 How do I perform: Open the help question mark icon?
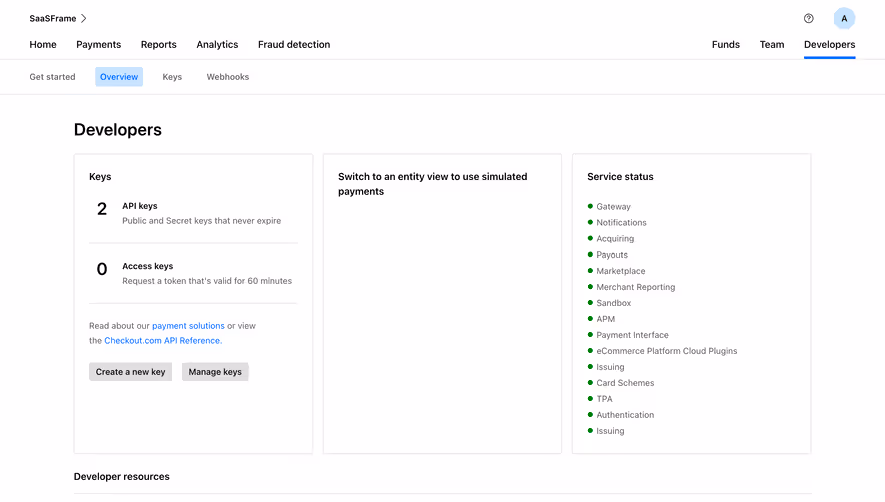pos(808,19)
